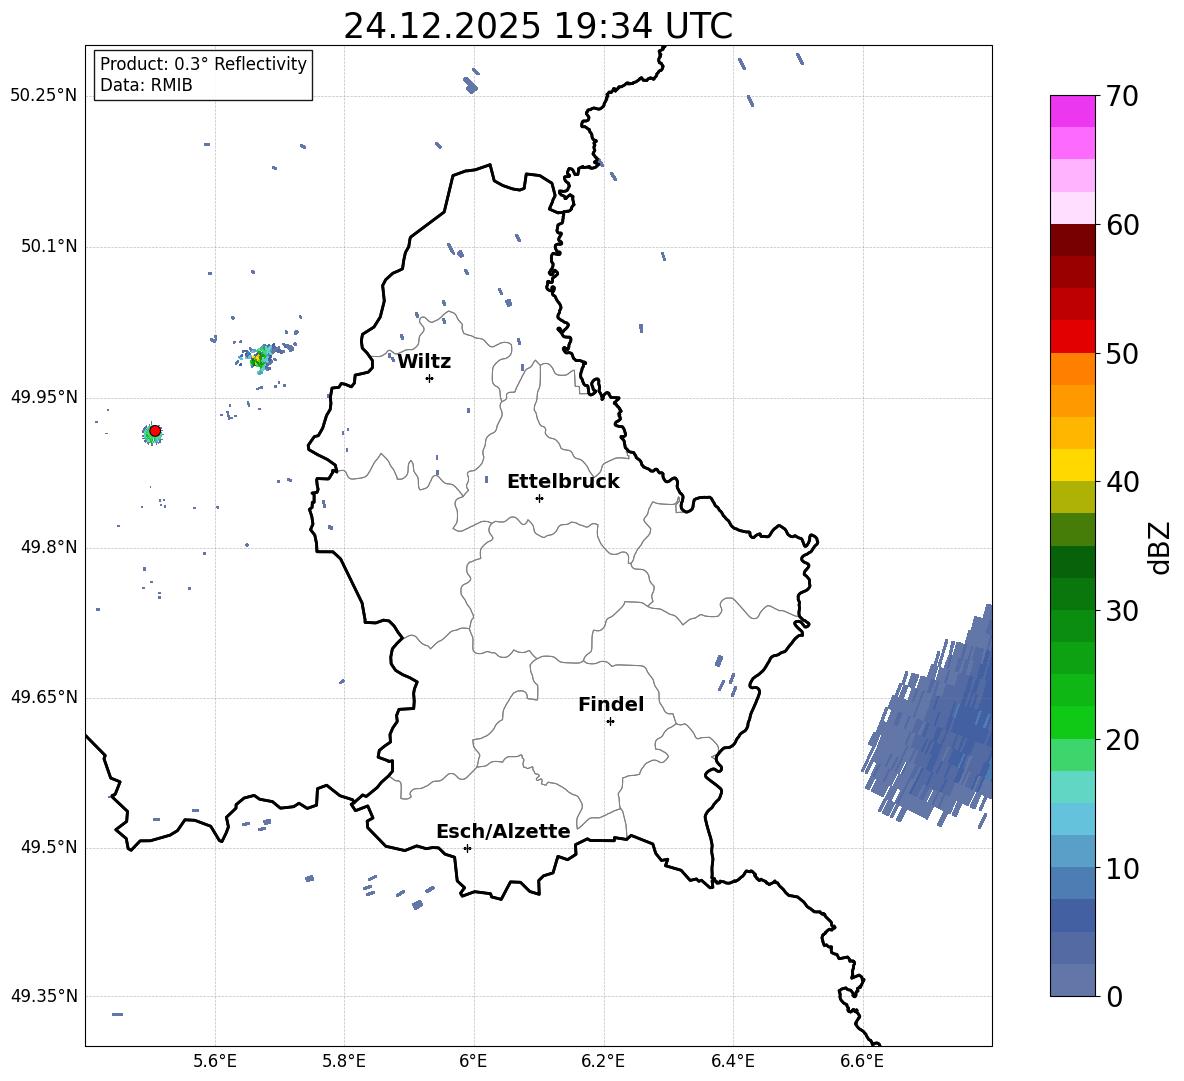Viewport: 1184px width, 1081px height.
Task: Click the red dot radar marker
Action: 155,430
